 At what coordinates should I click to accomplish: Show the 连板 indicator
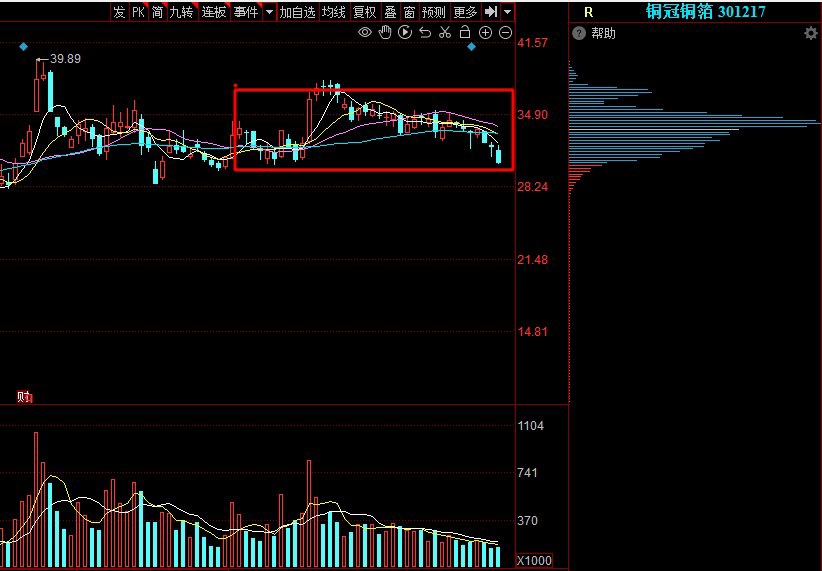[214, 12]
